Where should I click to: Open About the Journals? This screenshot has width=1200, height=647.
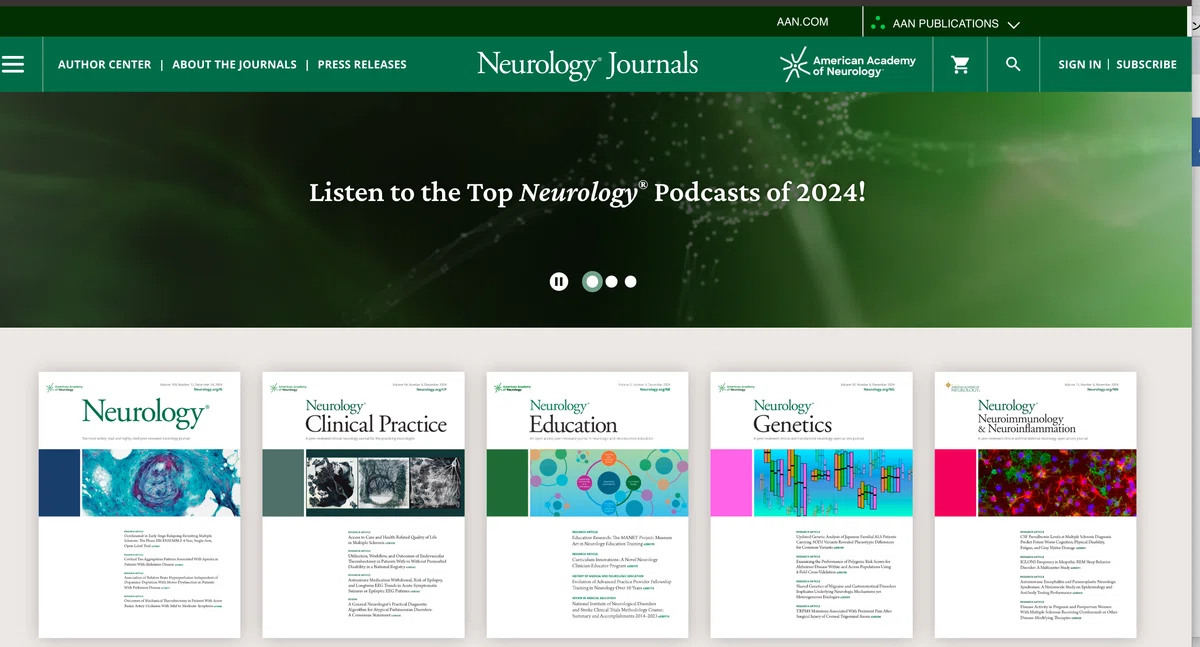(x=234, y=64)
